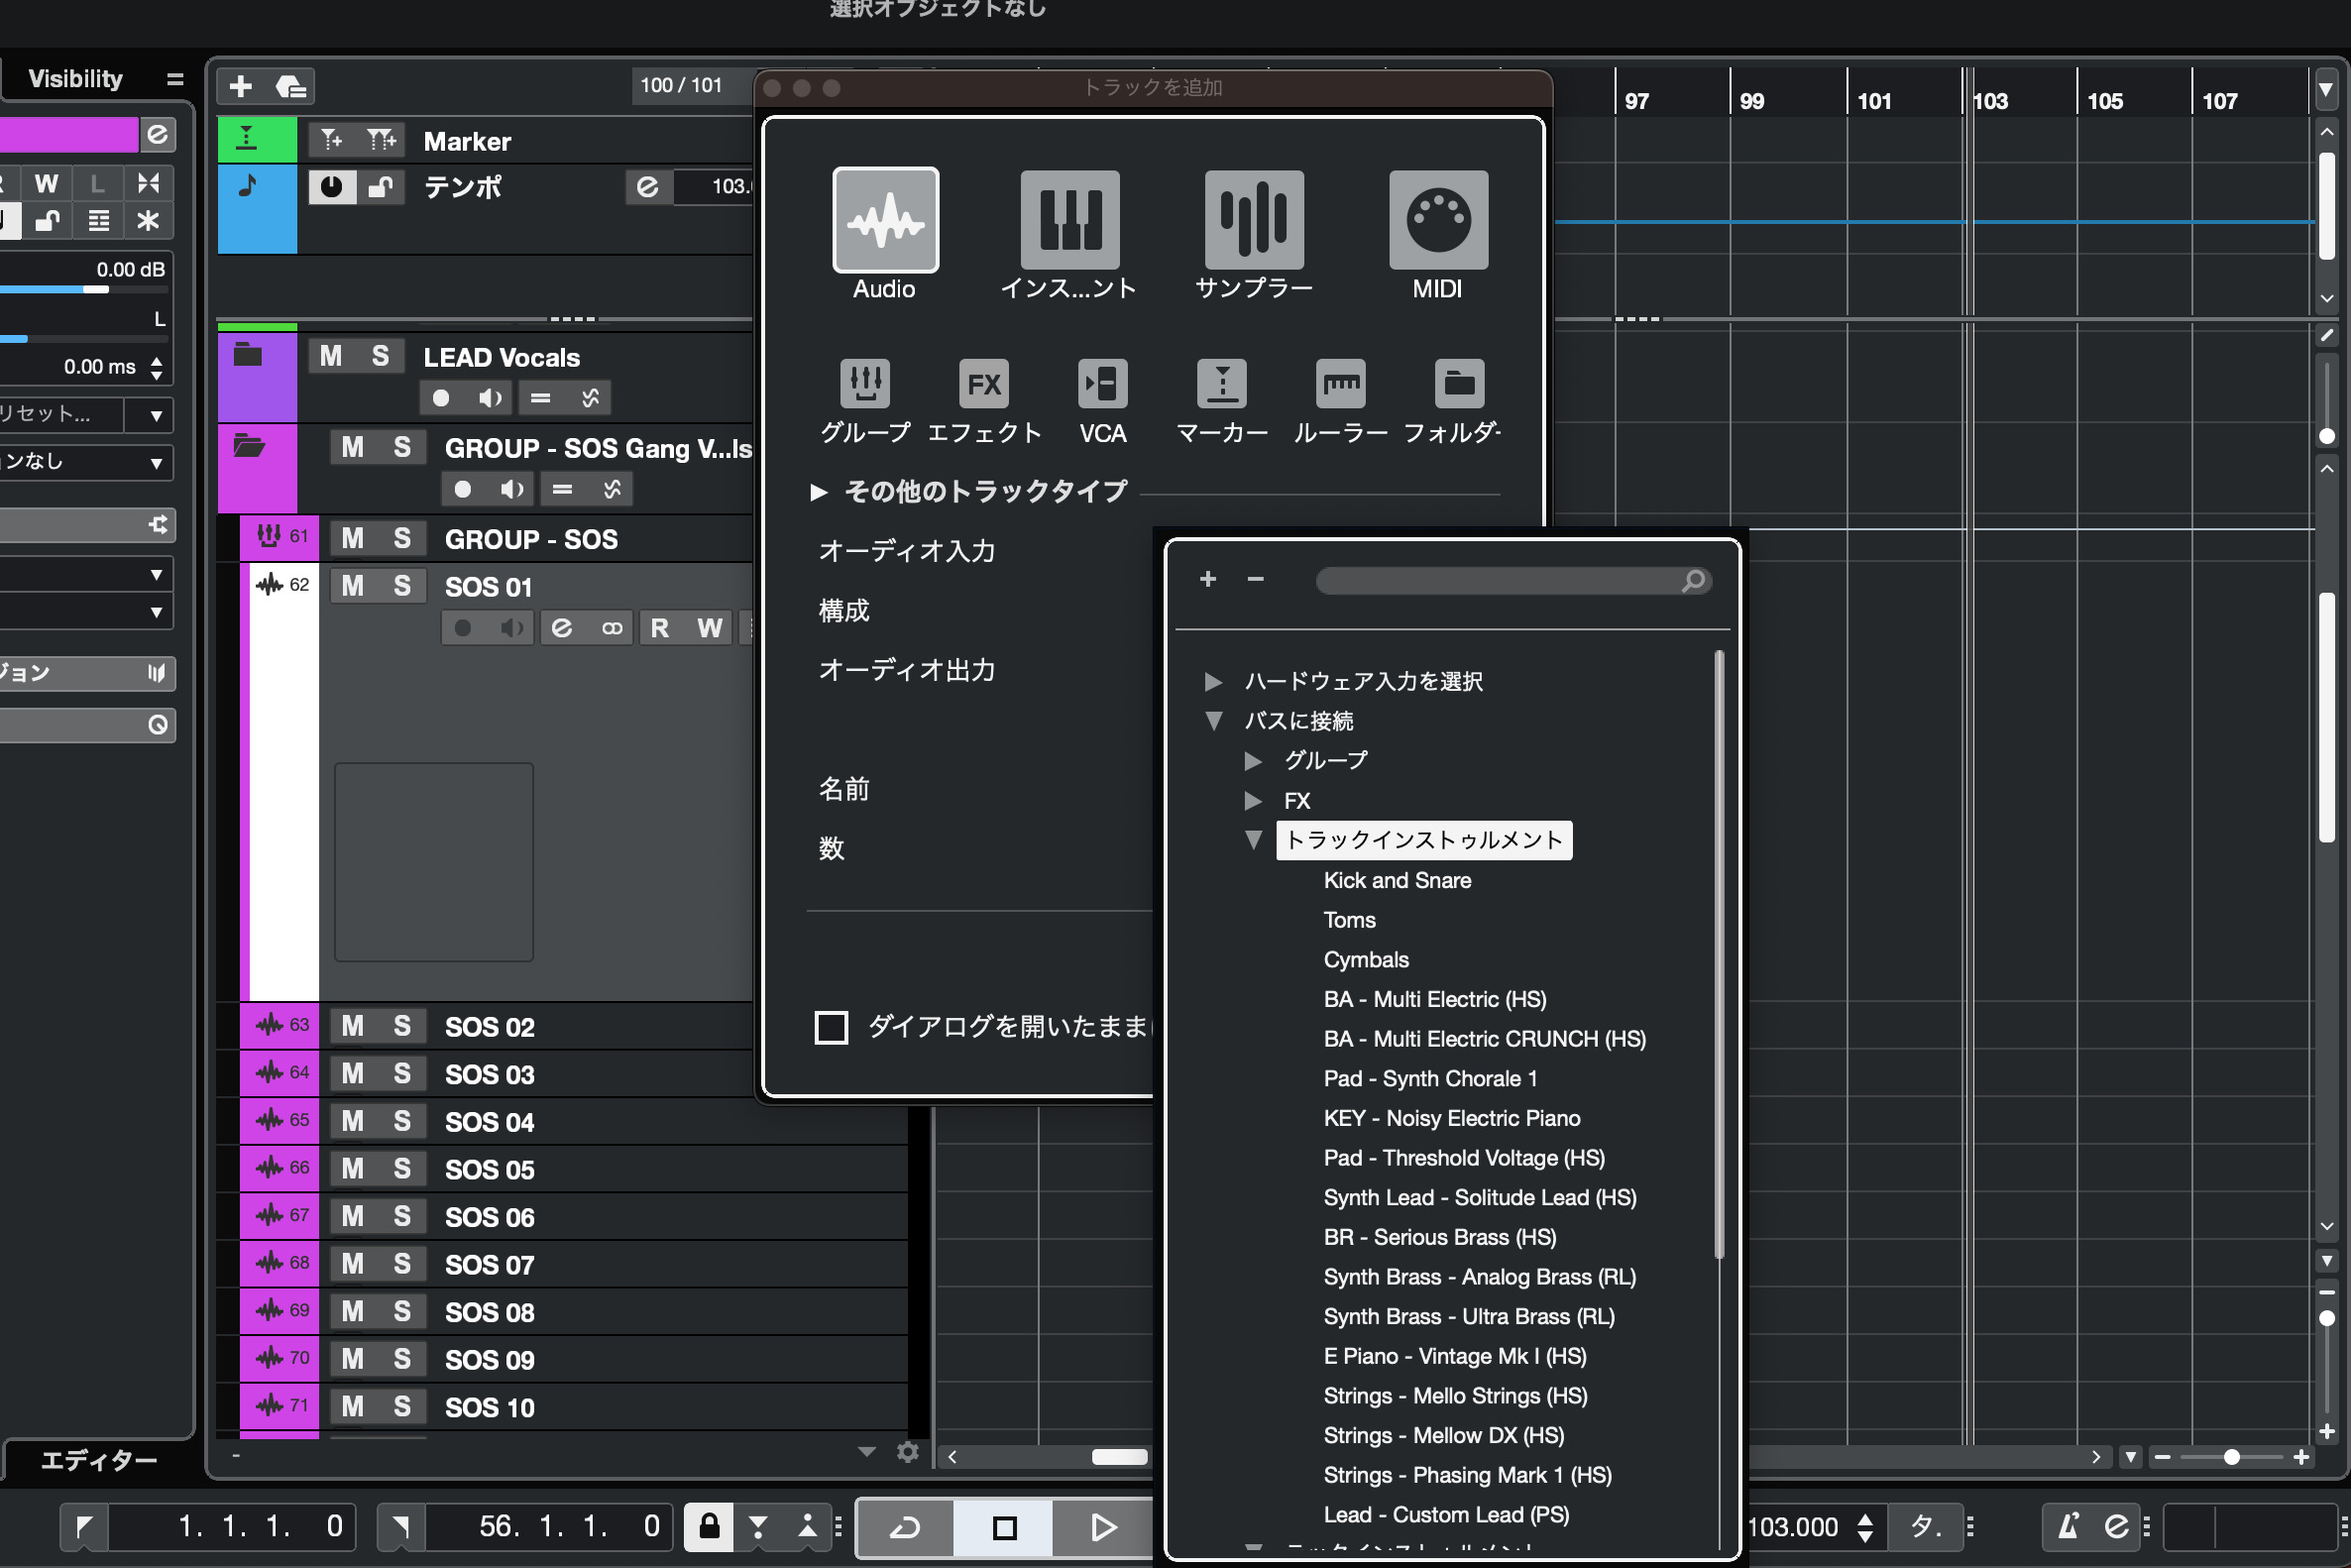Expand the グループ tree node
This screenshot has width=2351, height=1568.
pyautogui.click(x=1253, y=761)
